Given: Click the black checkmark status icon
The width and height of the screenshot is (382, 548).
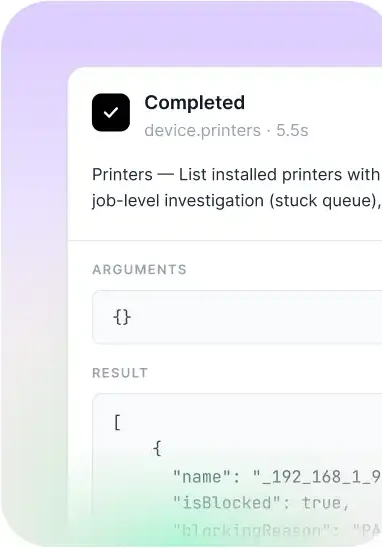Looking at the screenshot, I should click(x=111, y=113).
